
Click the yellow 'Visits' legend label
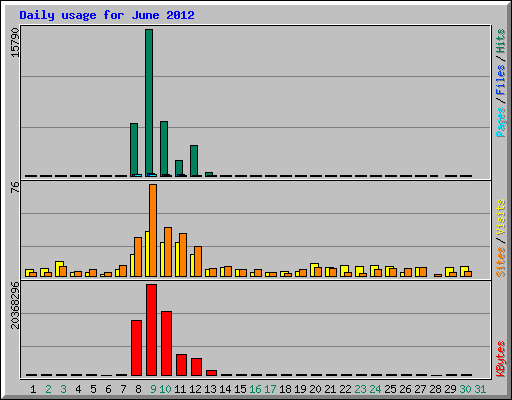(x=501, y=218)
